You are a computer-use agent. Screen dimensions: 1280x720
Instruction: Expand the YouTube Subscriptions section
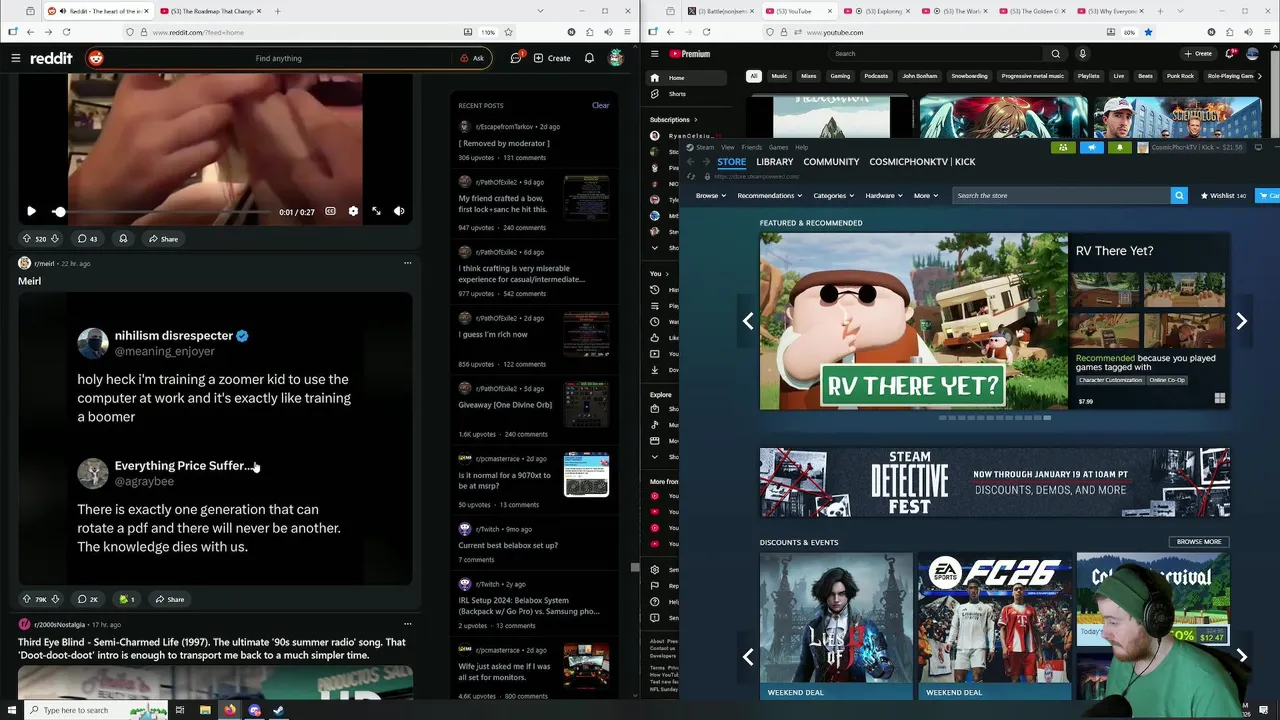(674, 120)
